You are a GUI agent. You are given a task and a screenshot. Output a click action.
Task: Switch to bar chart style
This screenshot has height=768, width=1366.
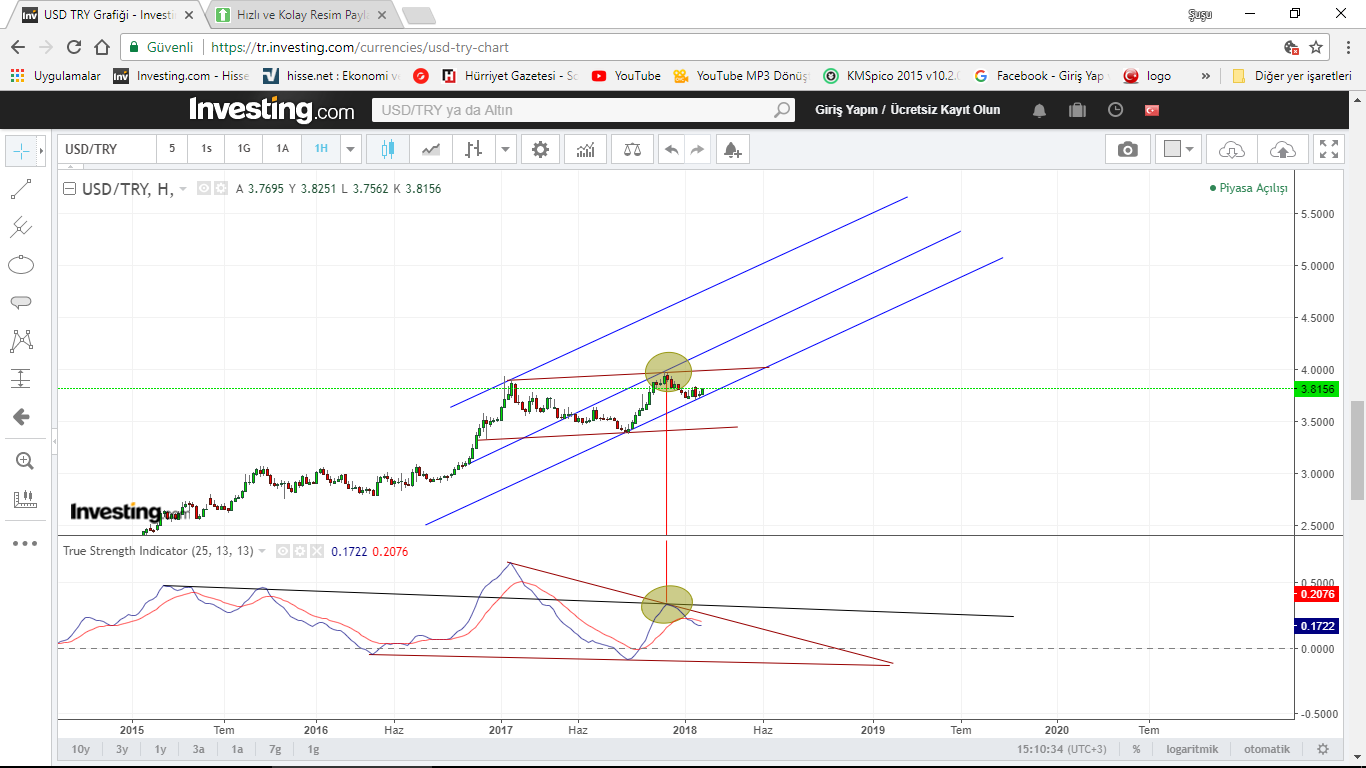click(473, 149)
